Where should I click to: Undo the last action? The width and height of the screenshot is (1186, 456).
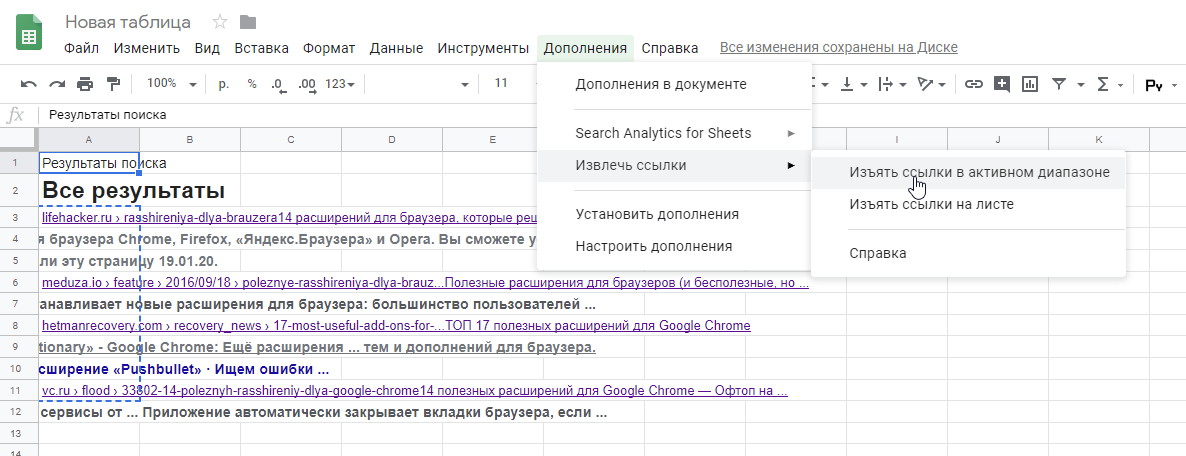29,84
